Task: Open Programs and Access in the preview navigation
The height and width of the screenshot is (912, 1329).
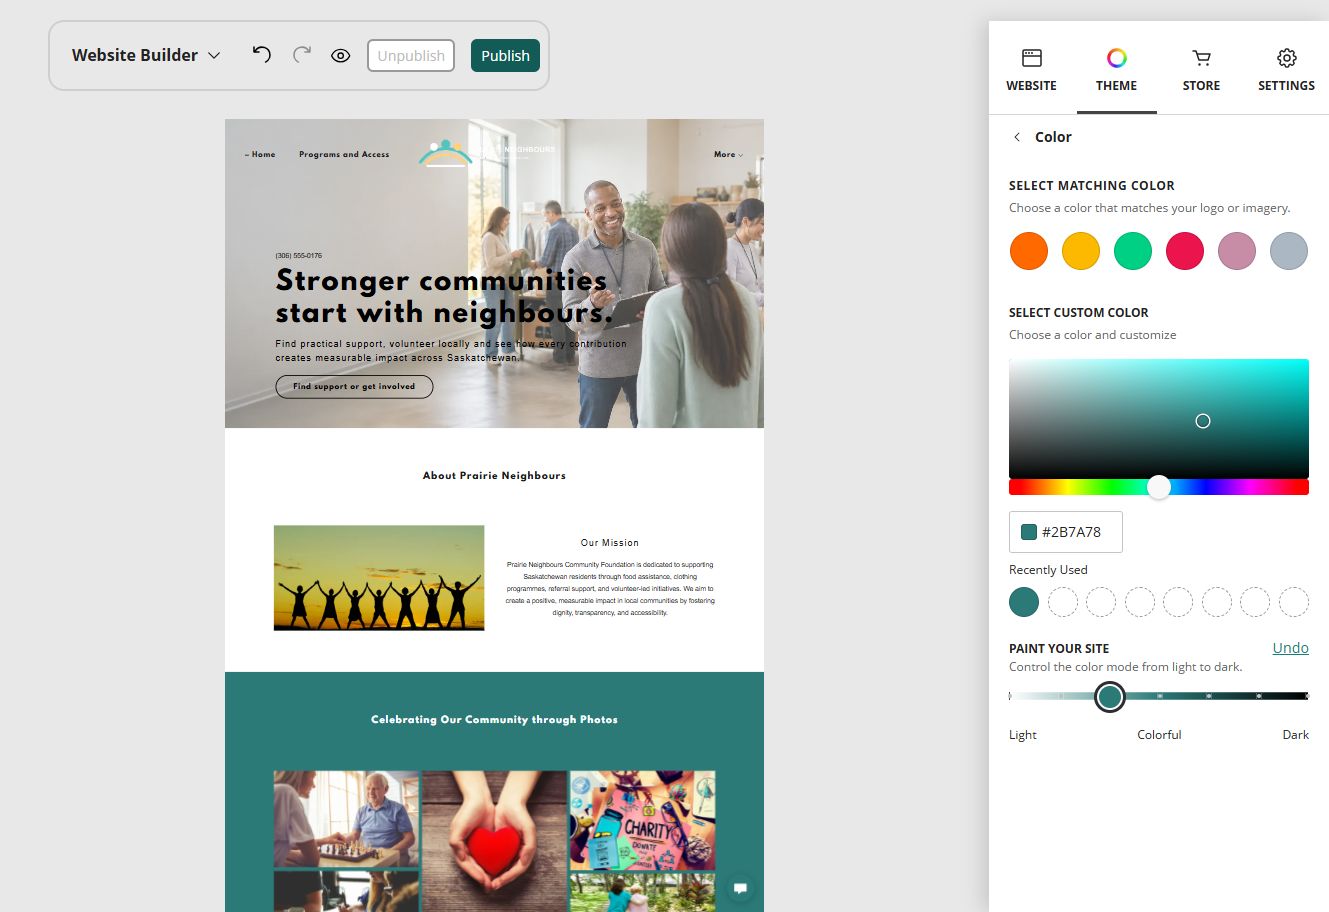Action: tap(344, 154)
